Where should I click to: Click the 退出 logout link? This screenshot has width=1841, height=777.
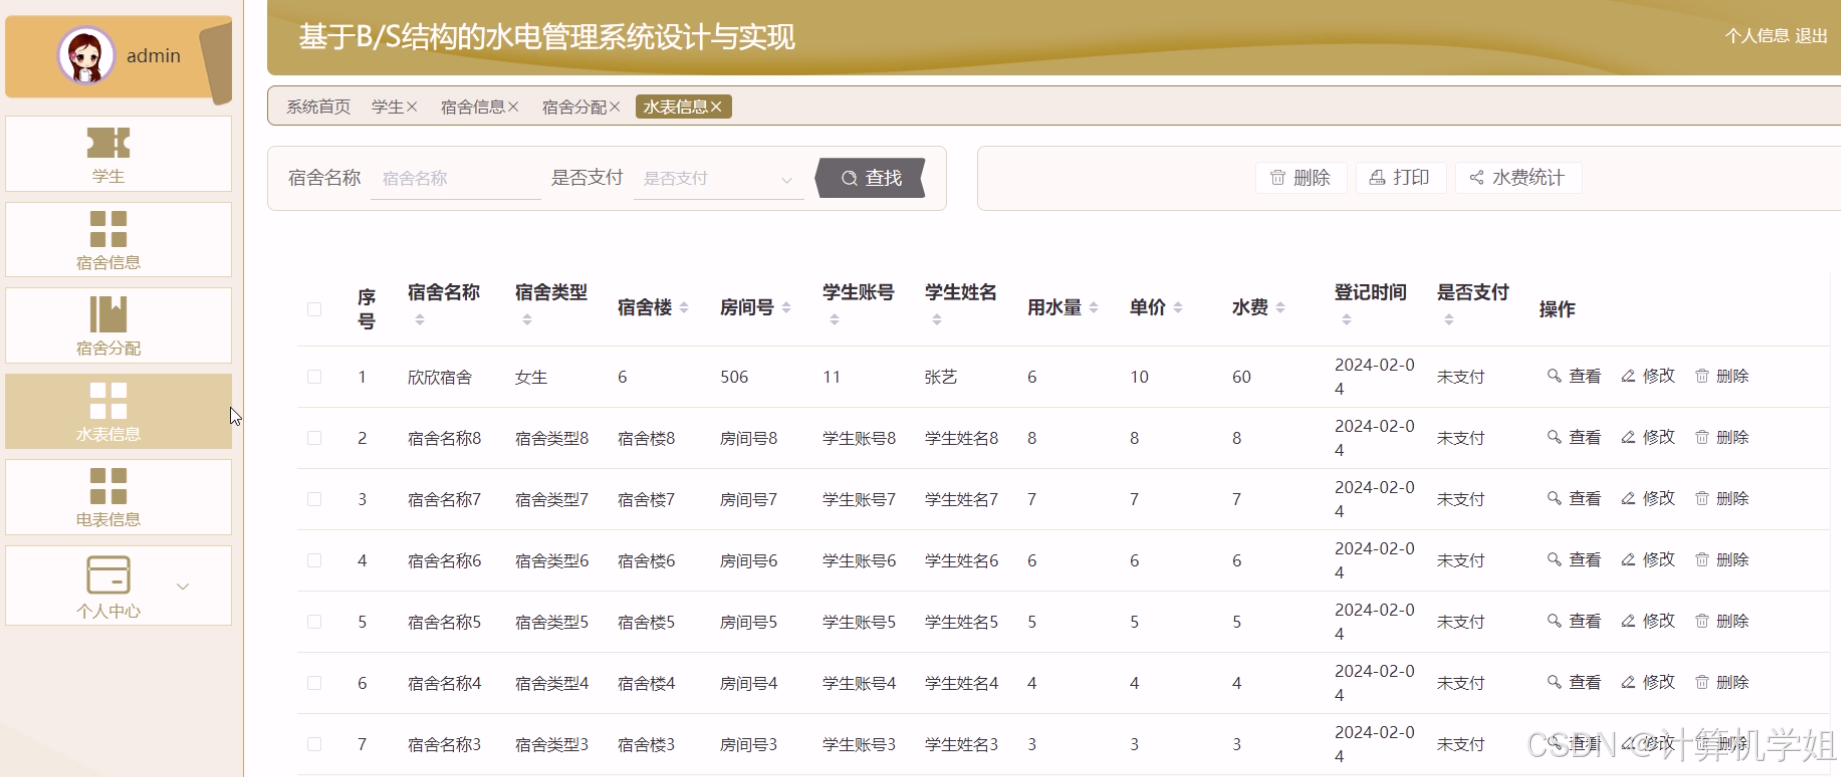click(1811, 36)
